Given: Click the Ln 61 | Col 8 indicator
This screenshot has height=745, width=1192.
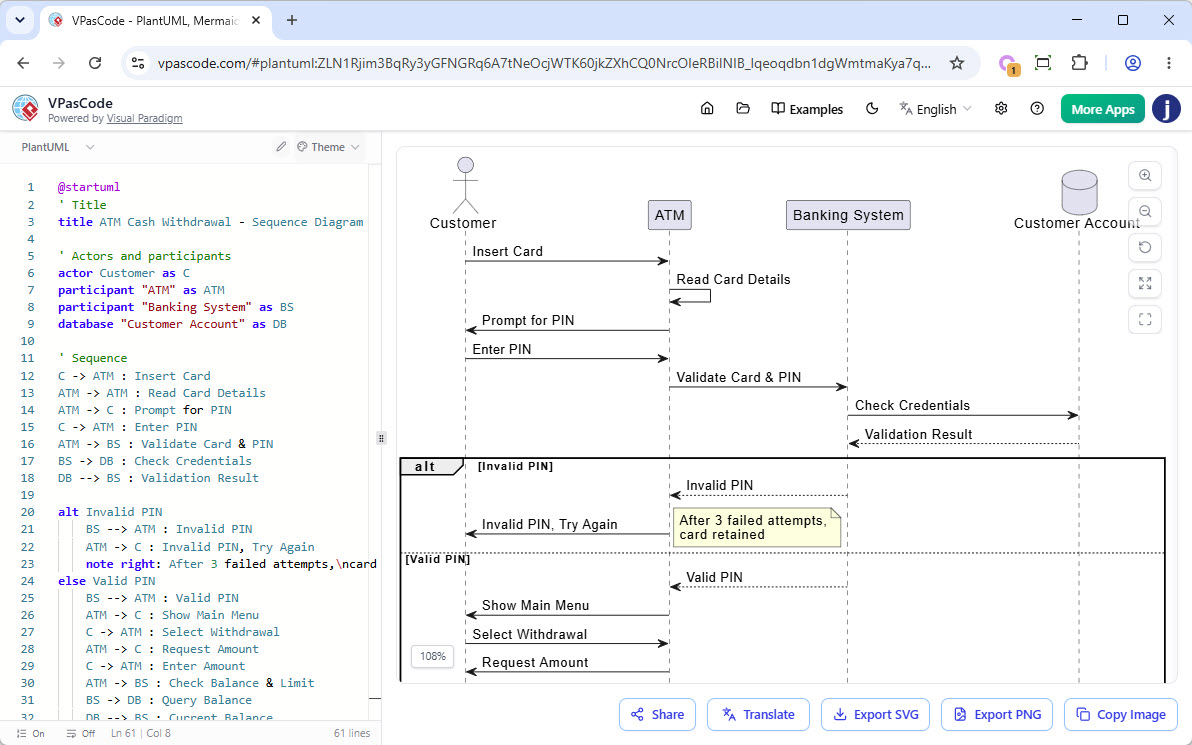Looking at the screenshot, I should 141,734.
